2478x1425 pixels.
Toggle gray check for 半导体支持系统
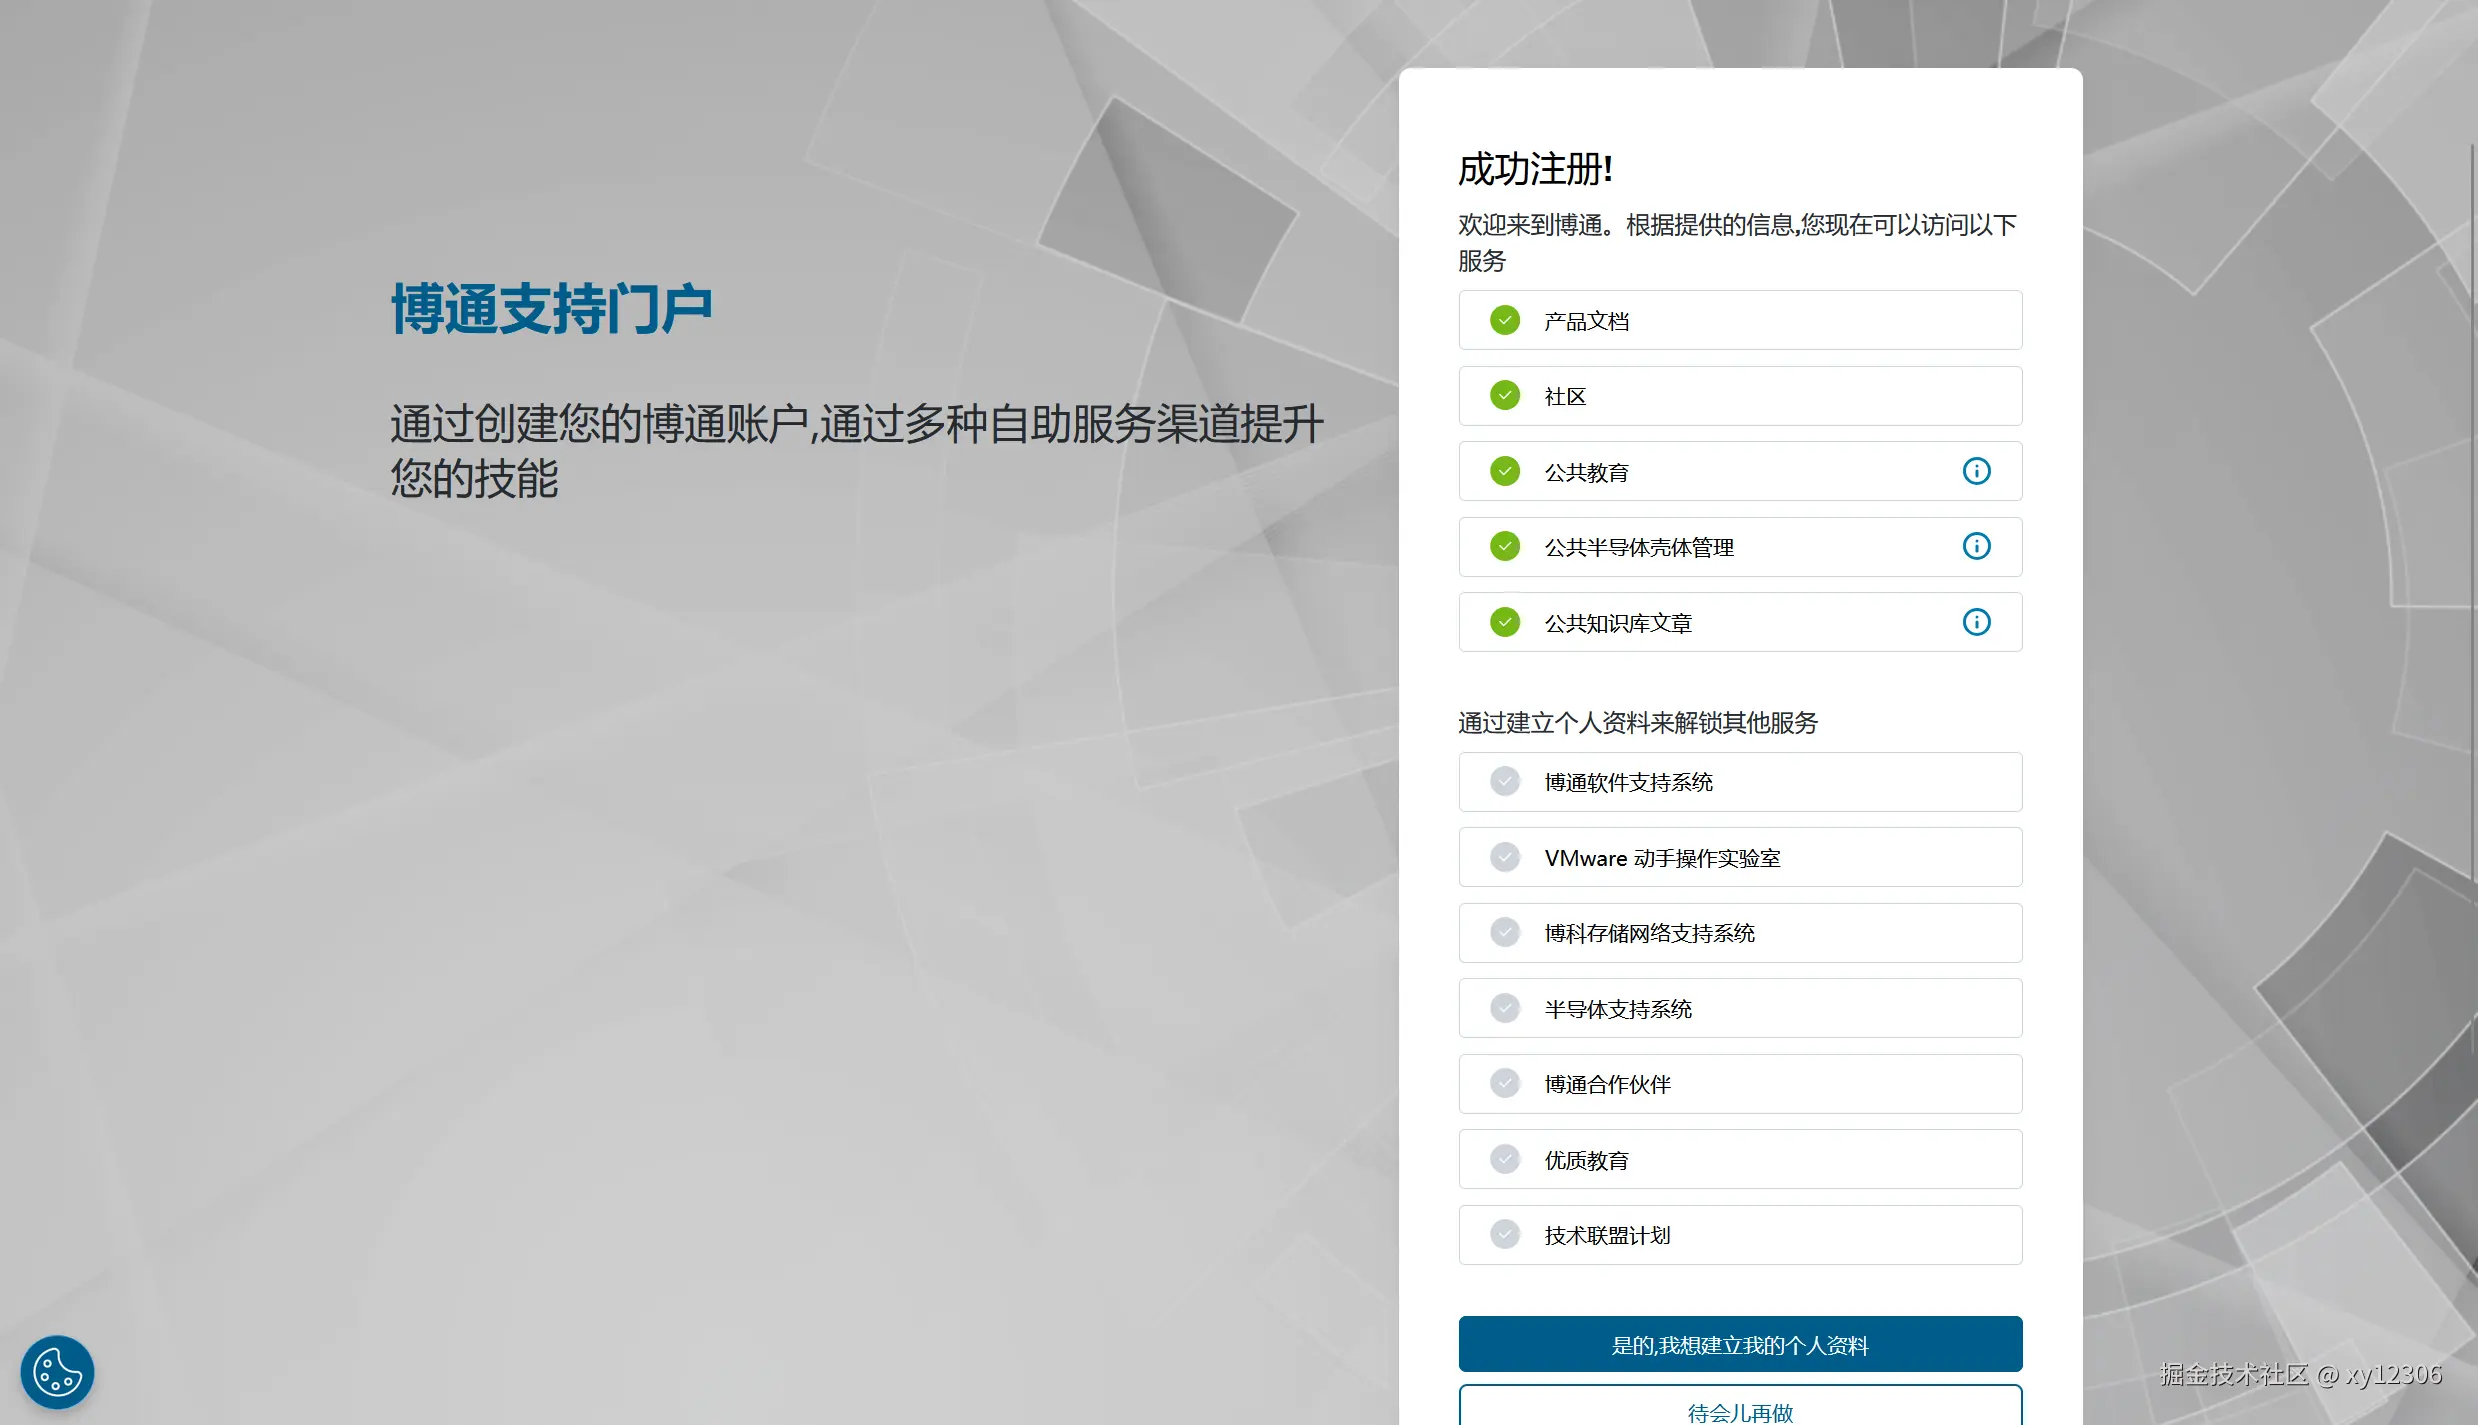coord(1504,1008)
